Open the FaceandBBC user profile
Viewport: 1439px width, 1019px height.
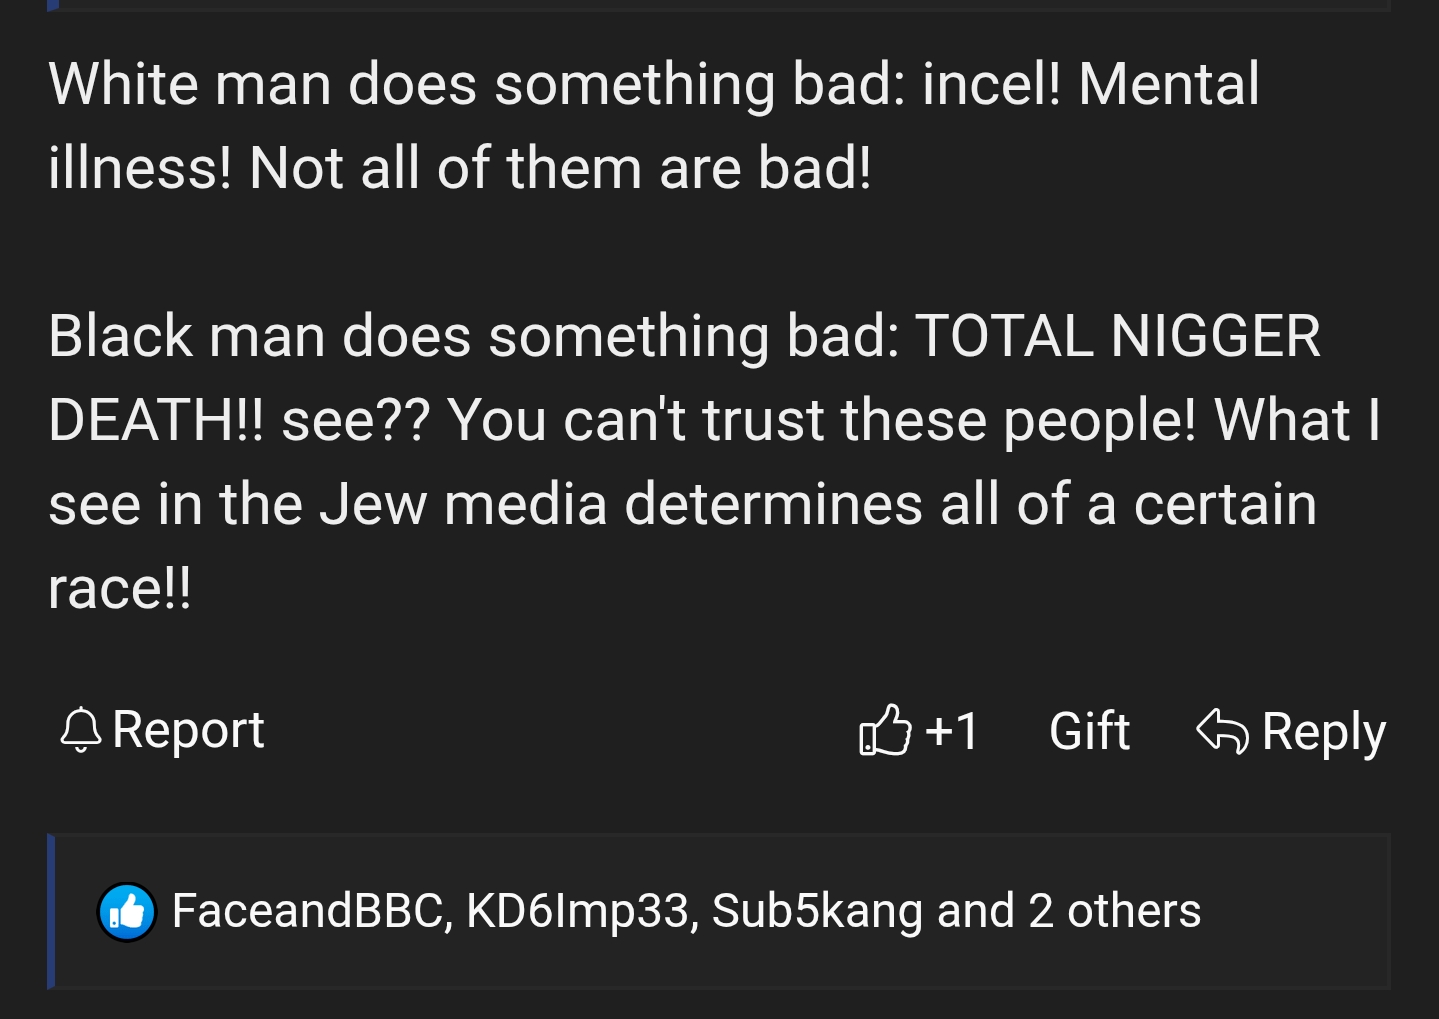(x=307, y=911)
